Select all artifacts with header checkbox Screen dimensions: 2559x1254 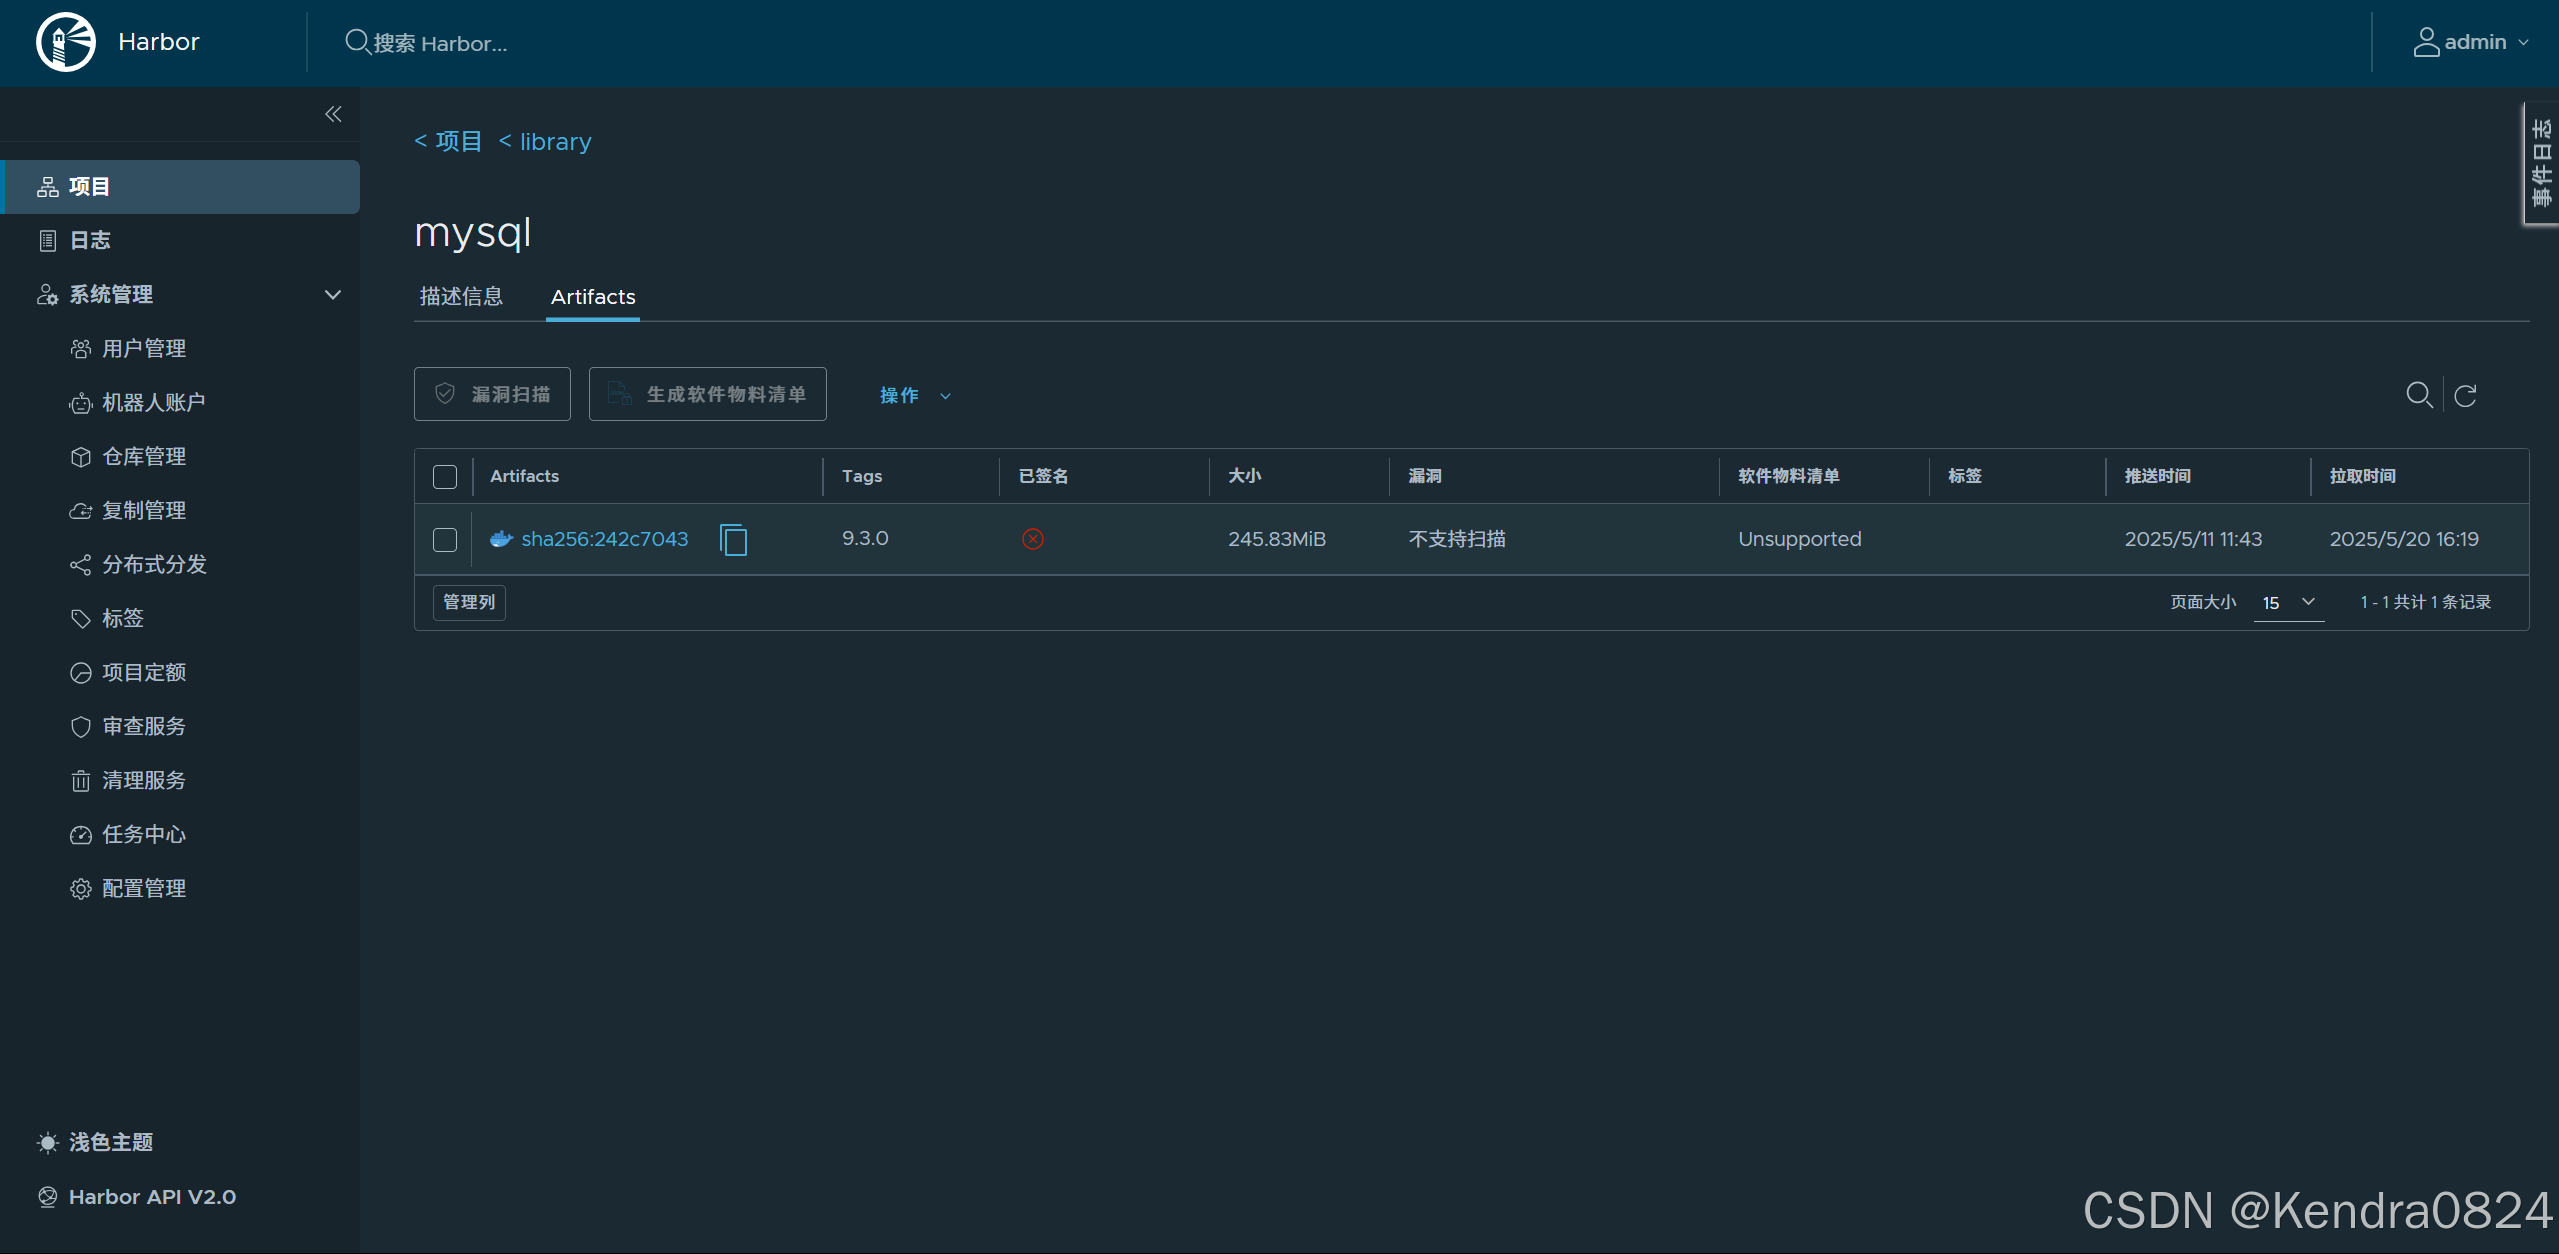coord(445,477)
